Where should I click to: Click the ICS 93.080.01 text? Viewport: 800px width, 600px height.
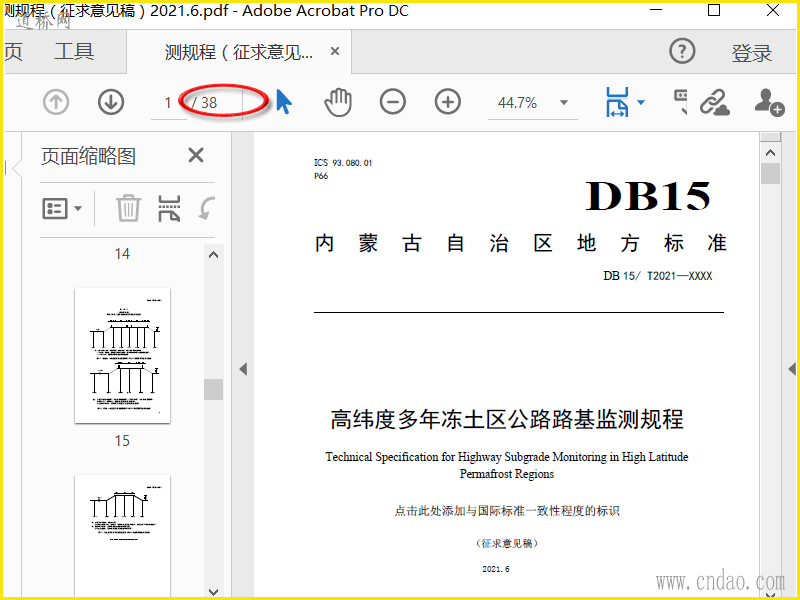click(x=343, y=163)
